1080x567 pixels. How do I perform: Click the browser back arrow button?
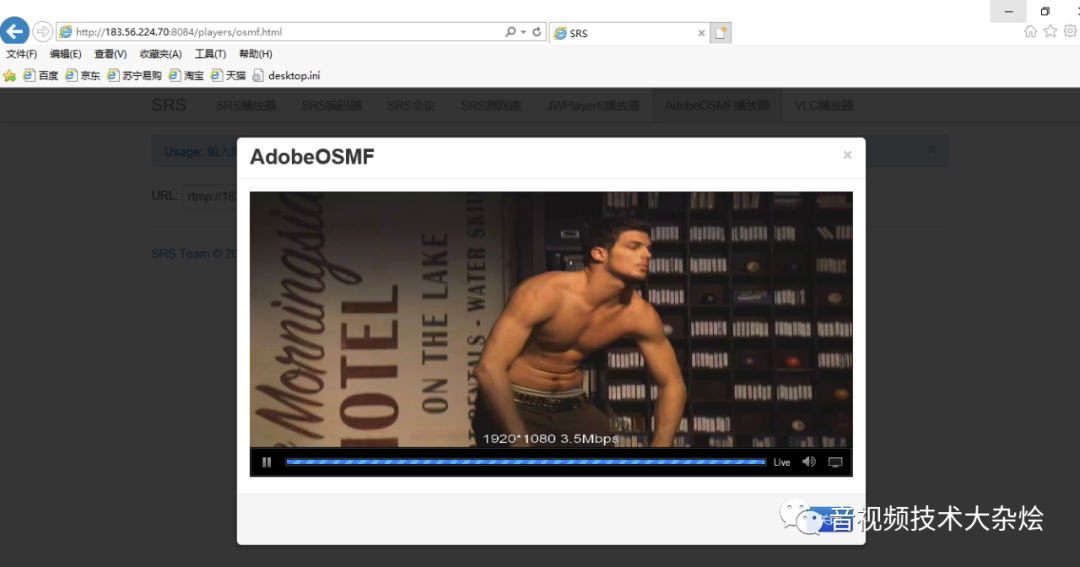tap(15, 32)
